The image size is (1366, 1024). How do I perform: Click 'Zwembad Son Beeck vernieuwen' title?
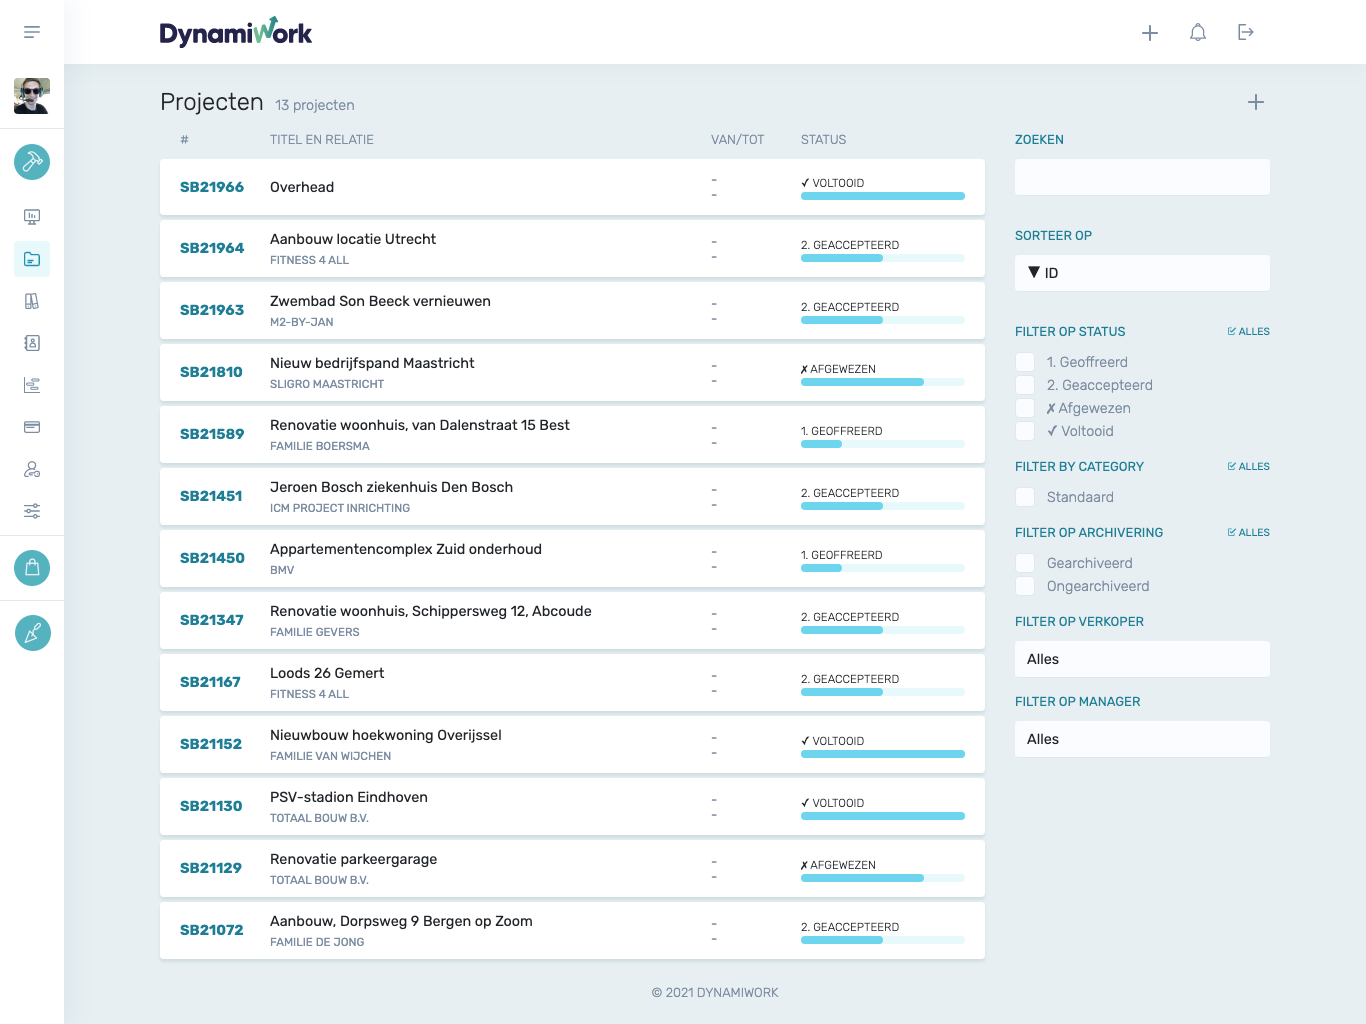tap(380, 301)
